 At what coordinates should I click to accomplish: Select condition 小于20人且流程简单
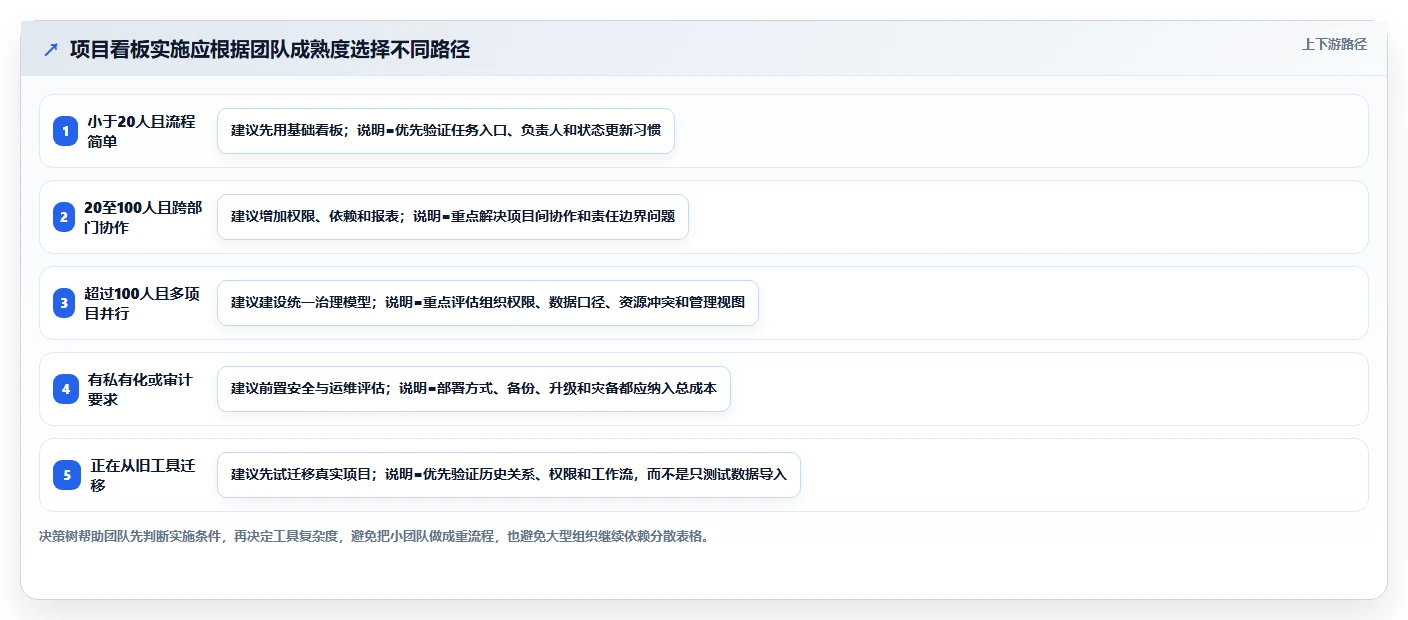click(x=141, y=131)
